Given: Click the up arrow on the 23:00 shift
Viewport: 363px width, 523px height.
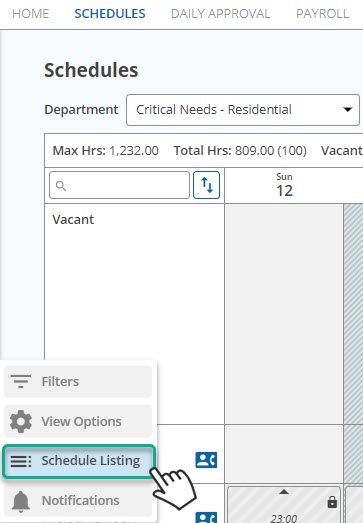Looking at the screenshot, I should 284,492.
